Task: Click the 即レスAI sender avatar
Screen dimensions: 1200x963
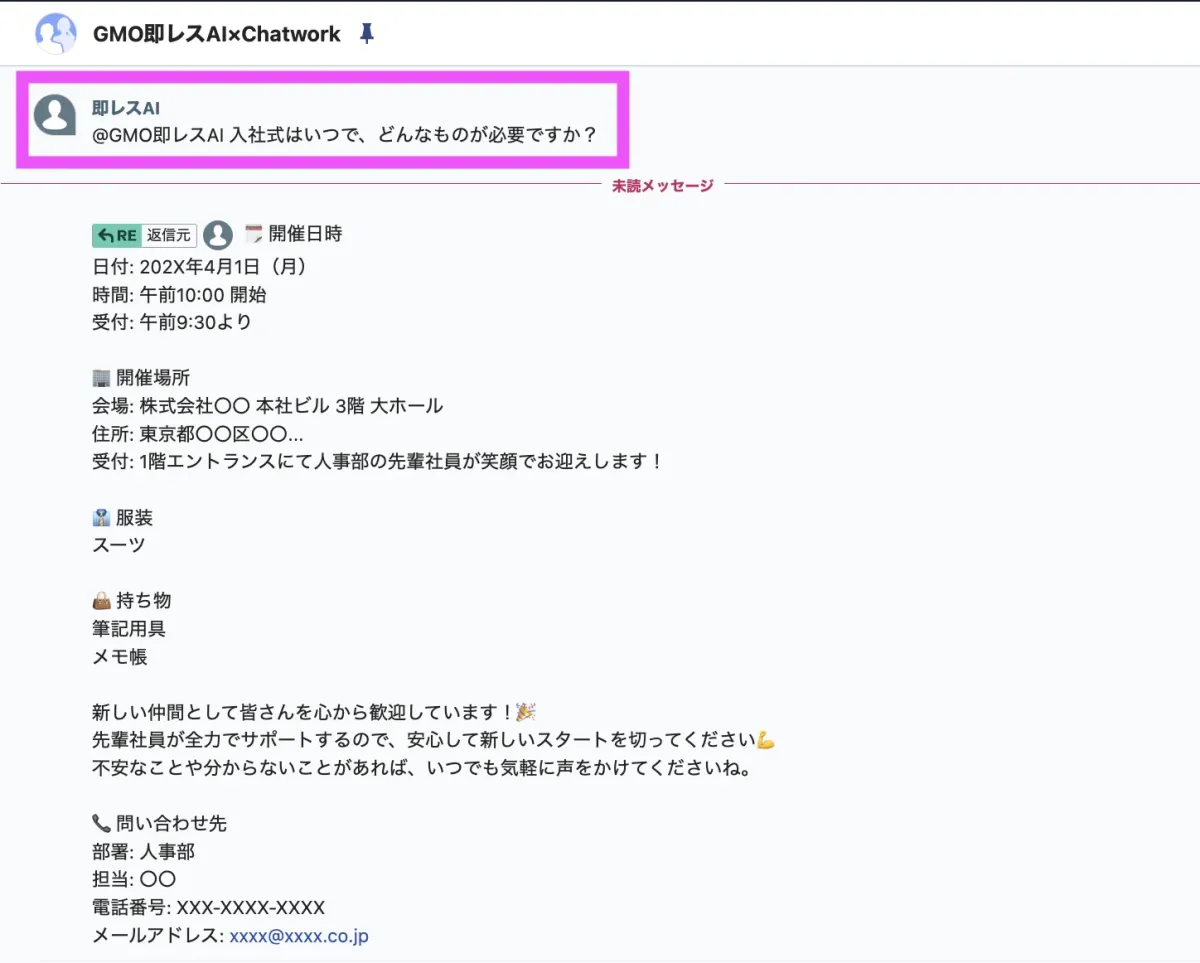Action: point(55,115)
